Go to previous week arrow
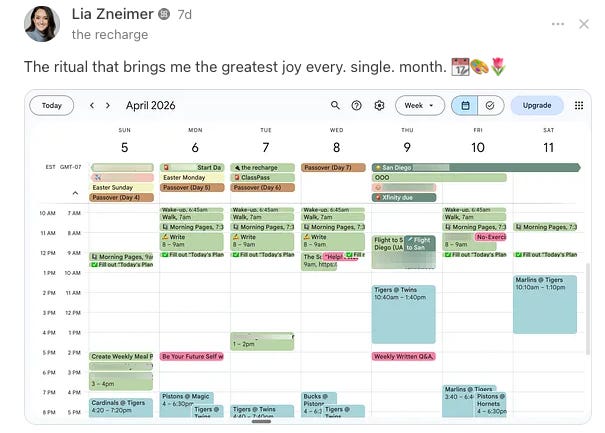Image resolution: width=605 pixels, height=433 pixels. (x=92, y=105)
